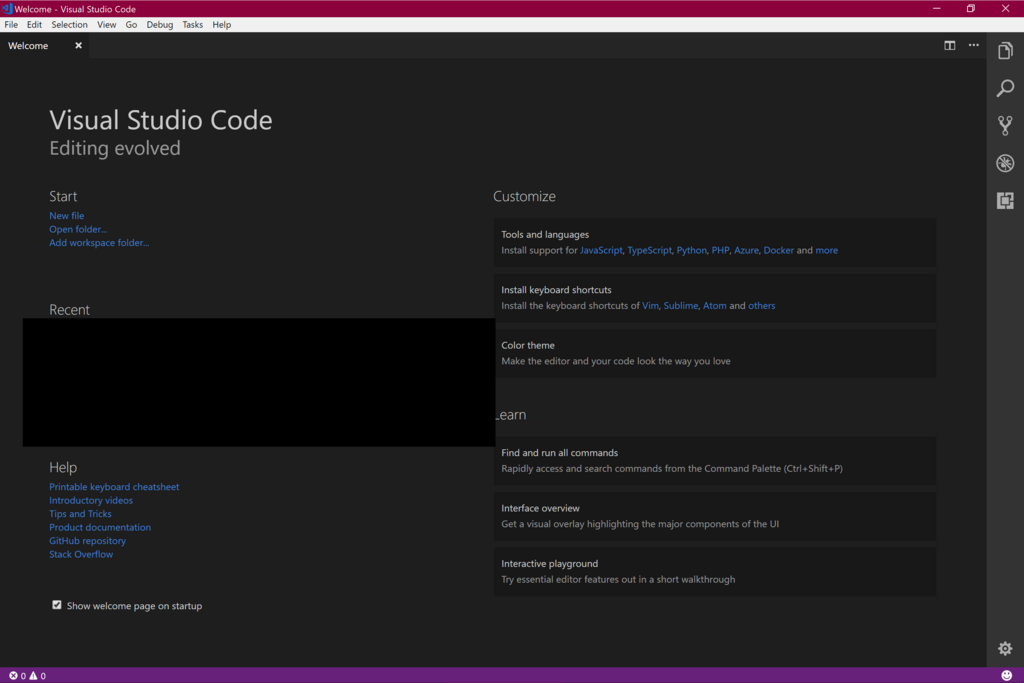Open the more actions ellipsis icon

(x=974, y=45)
